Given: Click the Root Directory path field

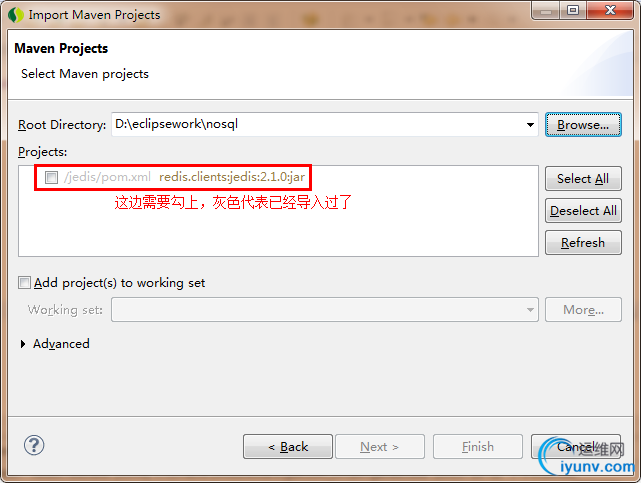Looking at the screenshot, I should point(317,125).
